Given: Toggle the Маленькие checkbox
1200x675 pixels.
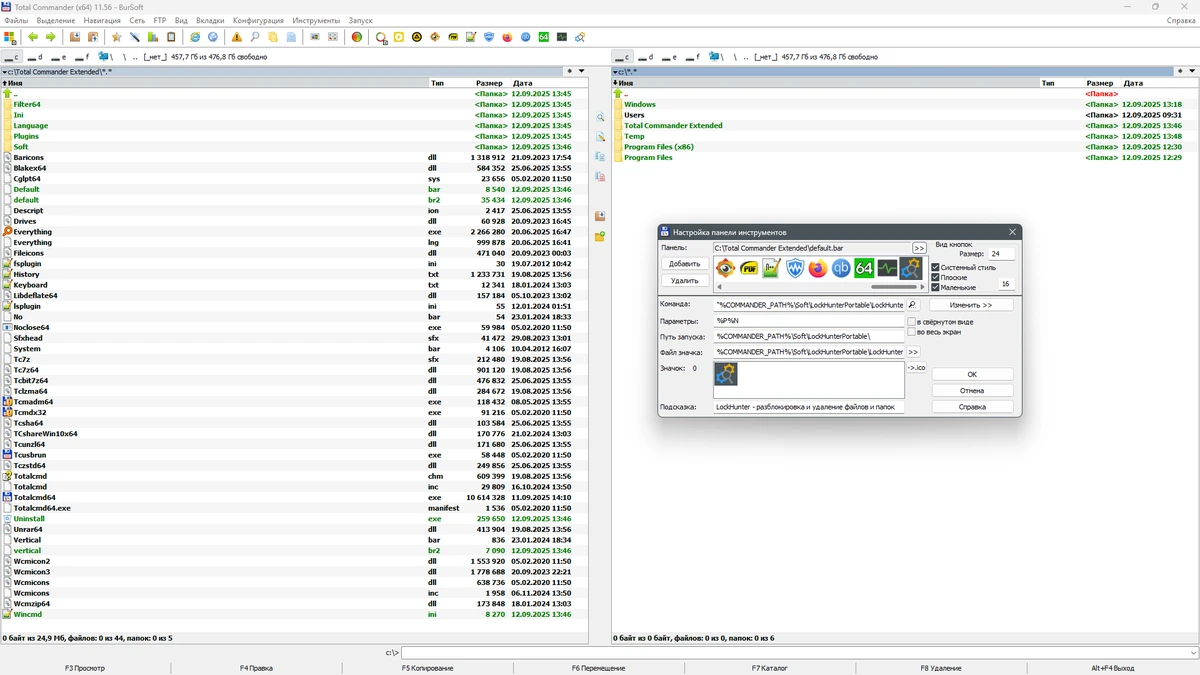Looking at the screenshot, I should (x=936, y=287).
